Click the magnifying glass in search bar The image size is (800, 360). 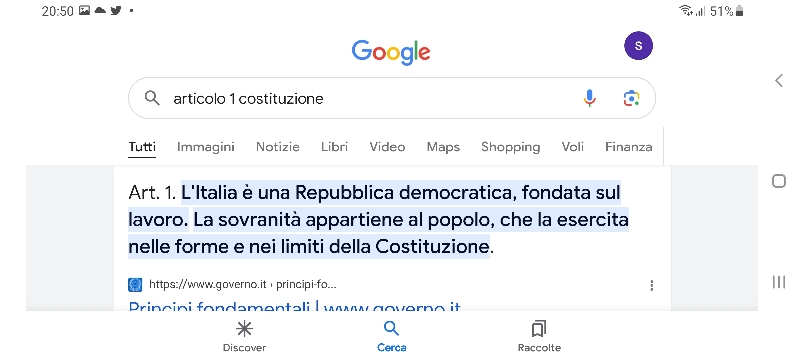coord(152,97)
